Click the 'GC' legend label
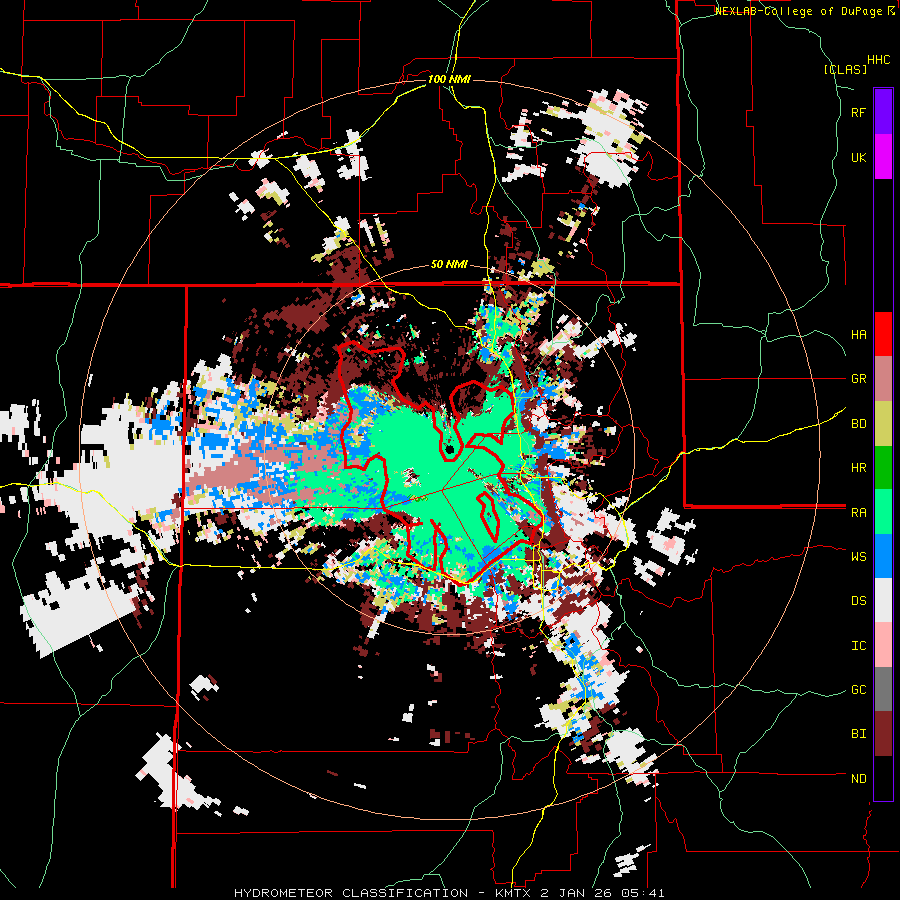The image size is (900, 900). click(858, 690)
